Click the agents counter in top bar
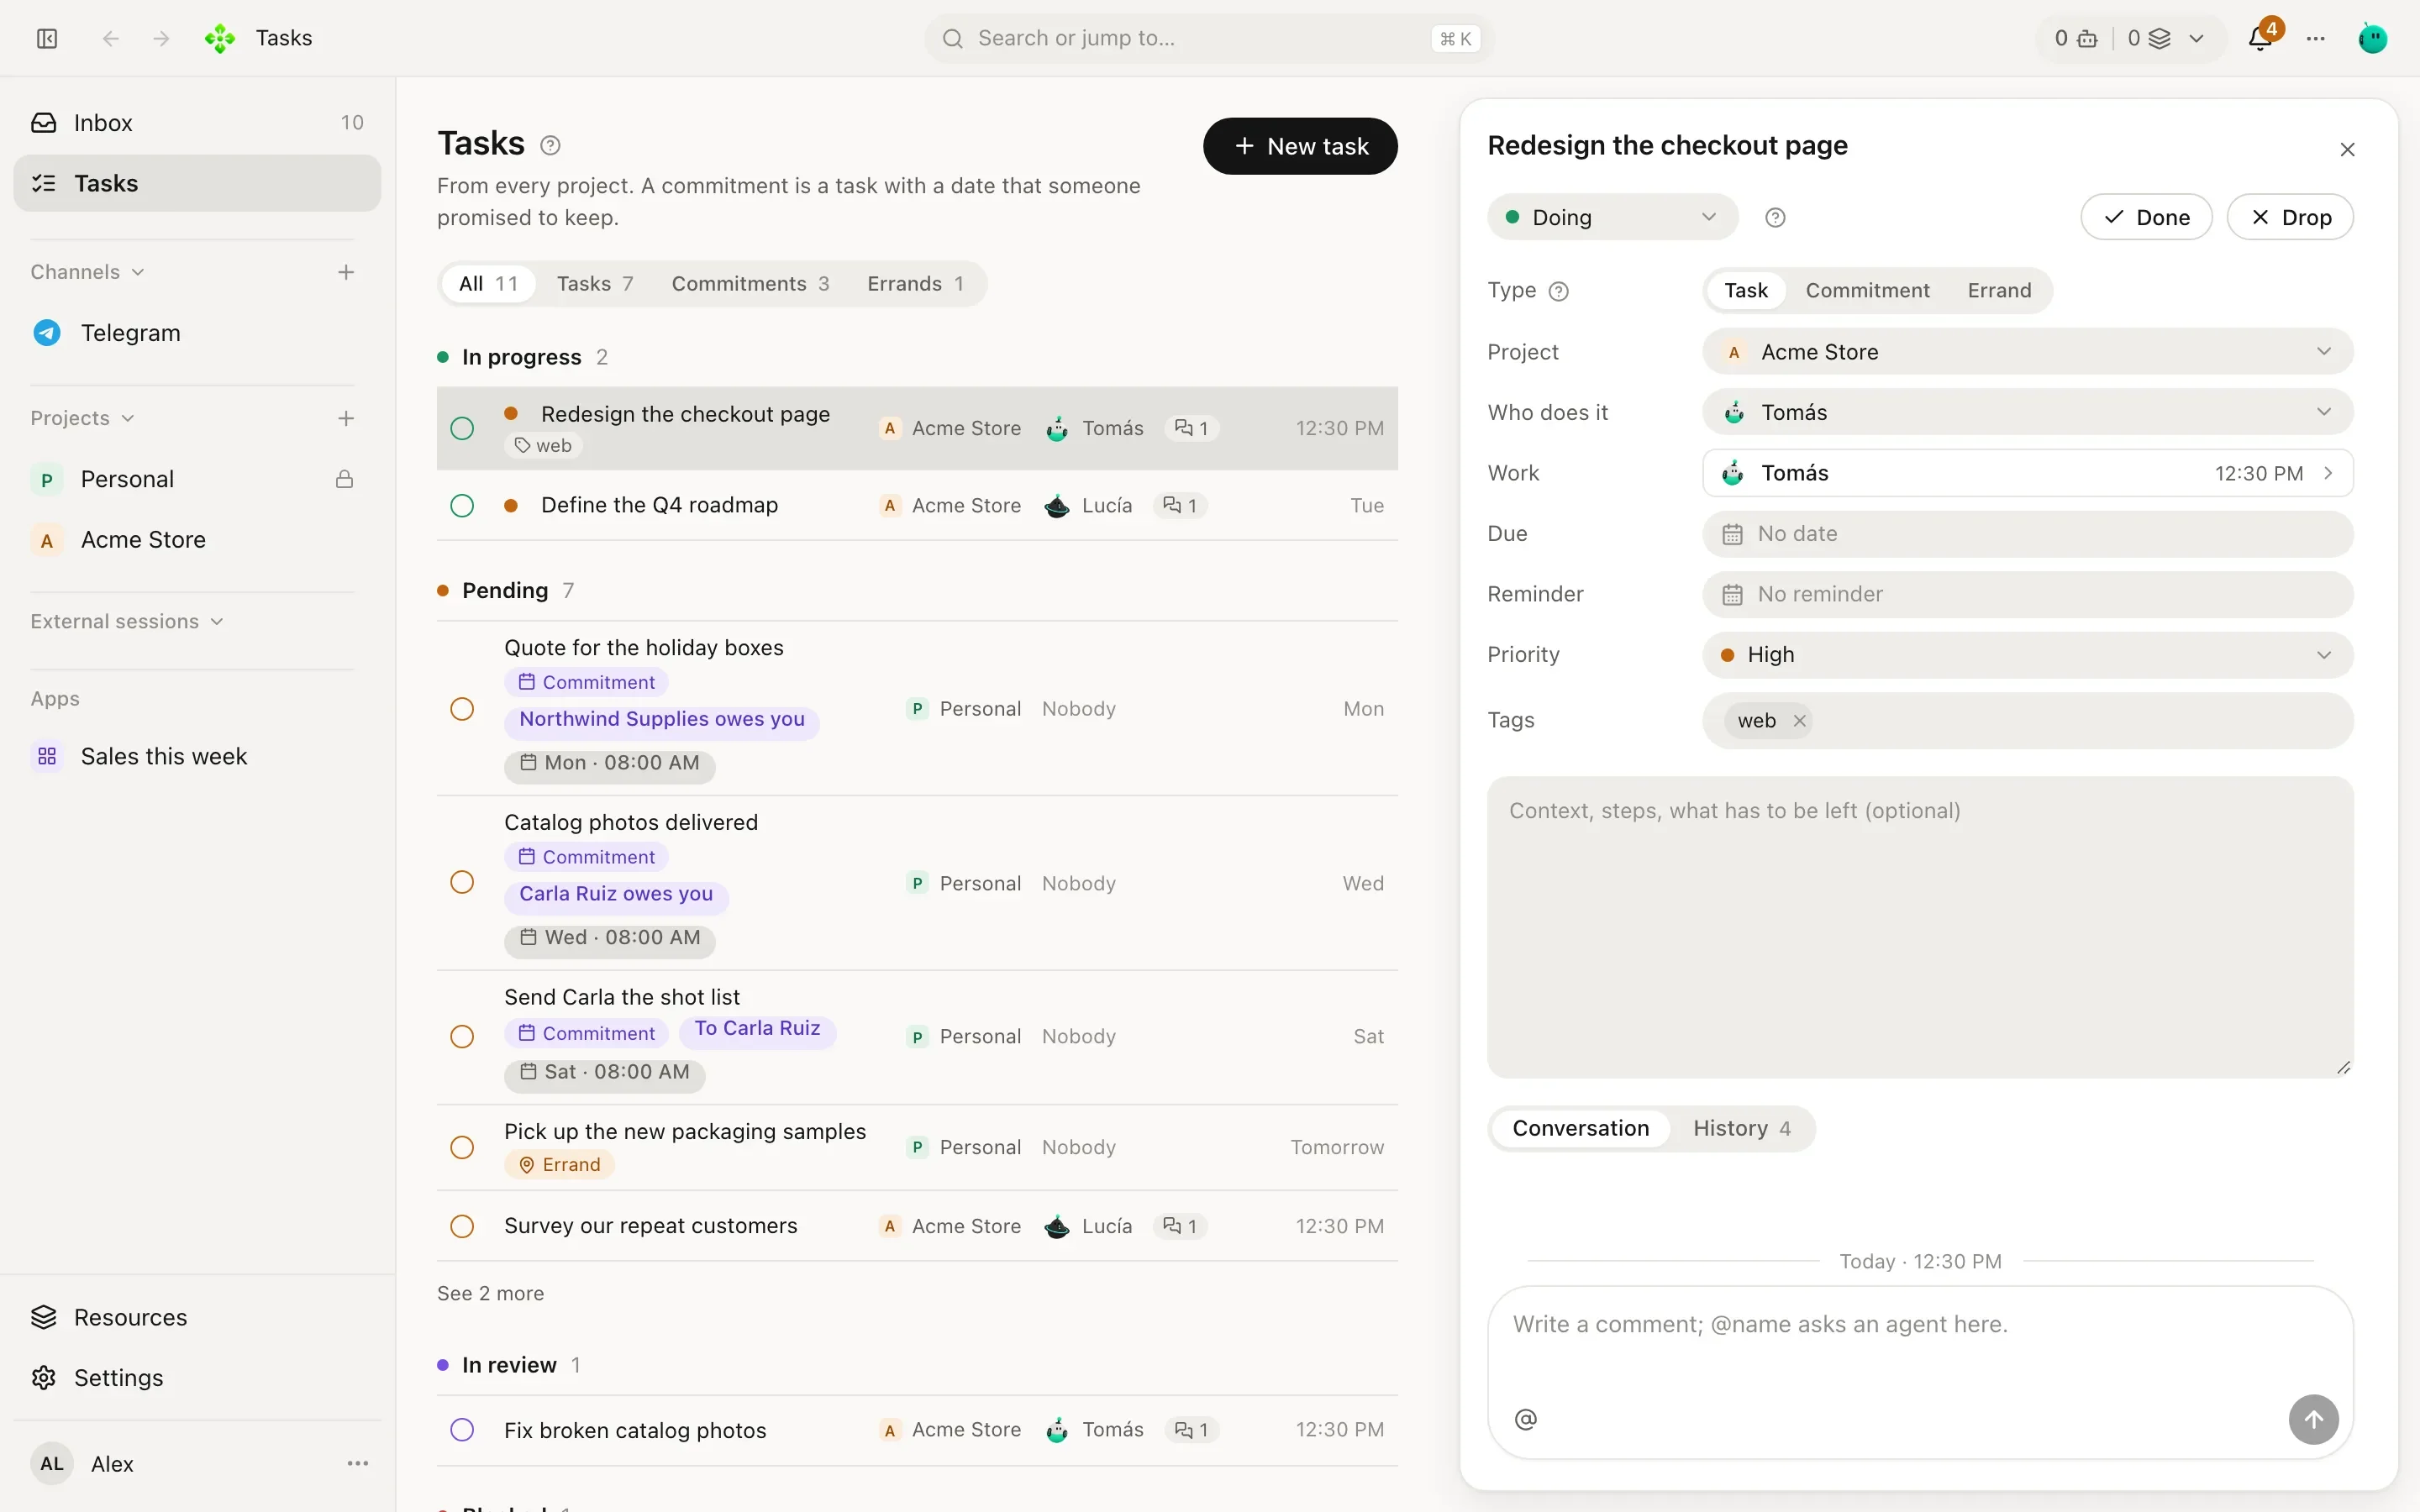This screenshot has height=1512, width=2420. (x=2076, y=38)
